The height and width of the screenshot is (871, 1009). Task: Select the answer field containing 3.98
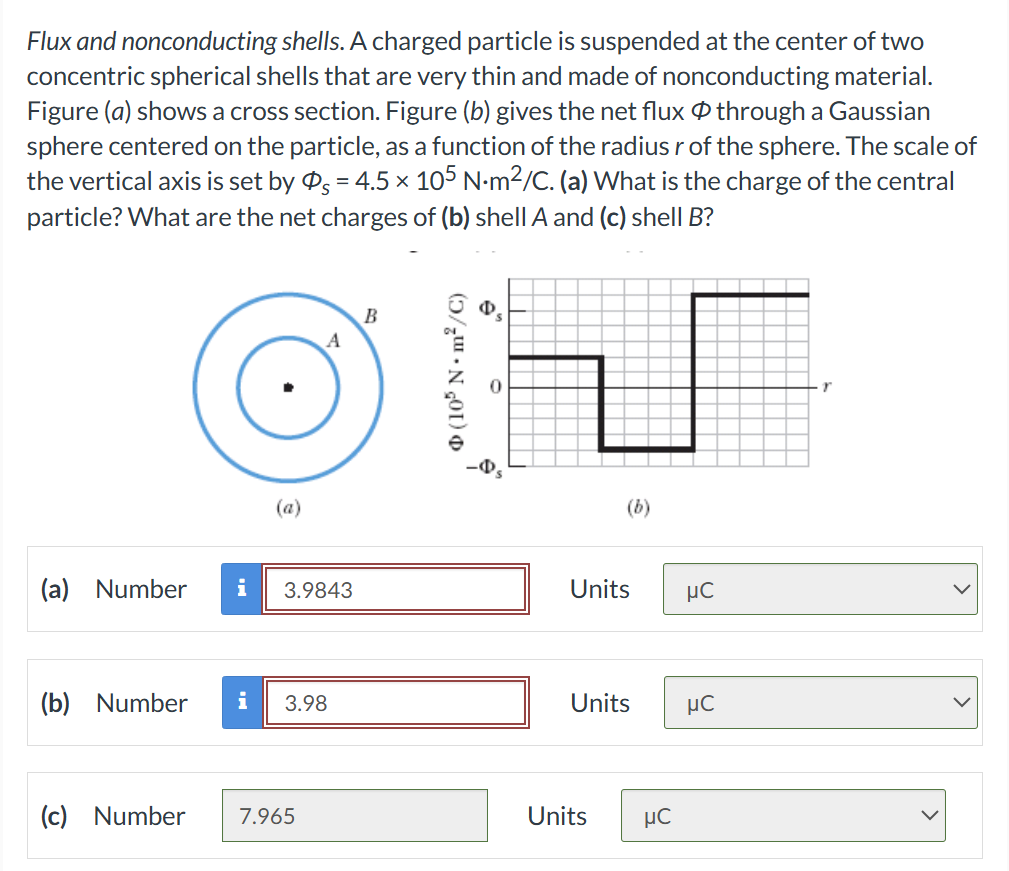click(x=394, y=703)
